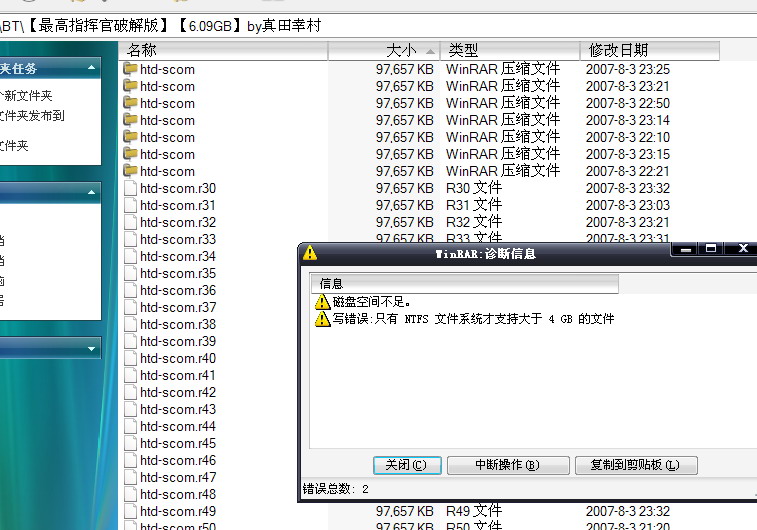
Task: Sort the file list by 类型 column
Action: [510, 50]
